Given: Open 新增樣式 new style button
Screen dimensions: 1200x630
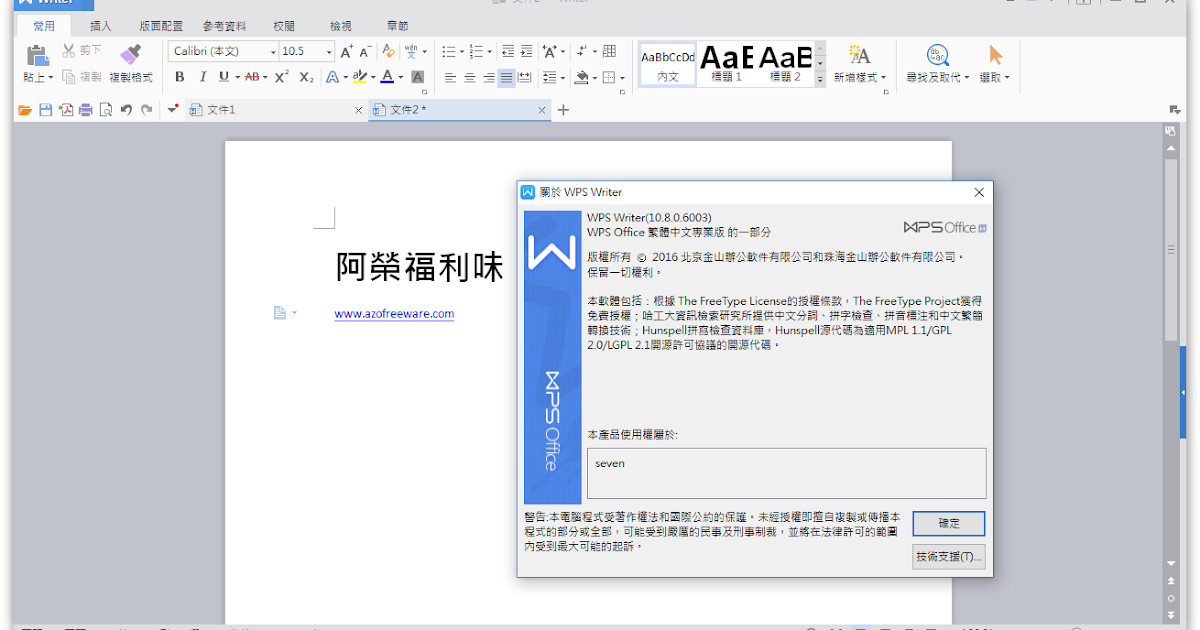Looking at the screenshot, I should coord(861,77).
